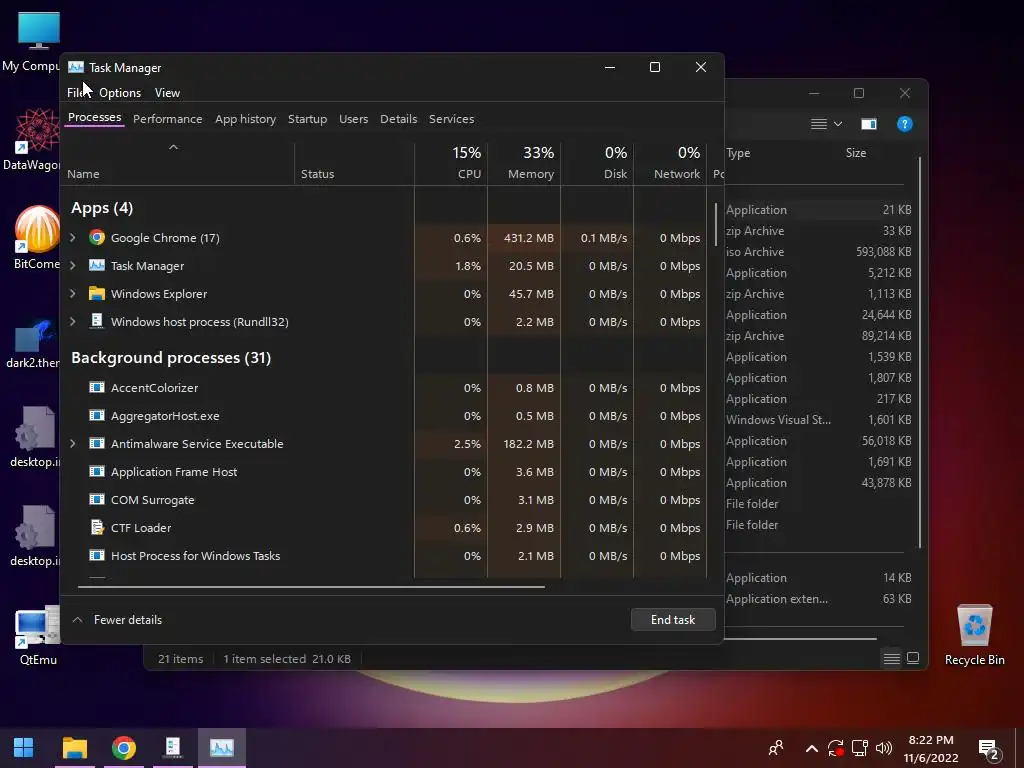Select the BitComet desktop shortcut
Screen dimensions: 1024x768
point(37,238)
